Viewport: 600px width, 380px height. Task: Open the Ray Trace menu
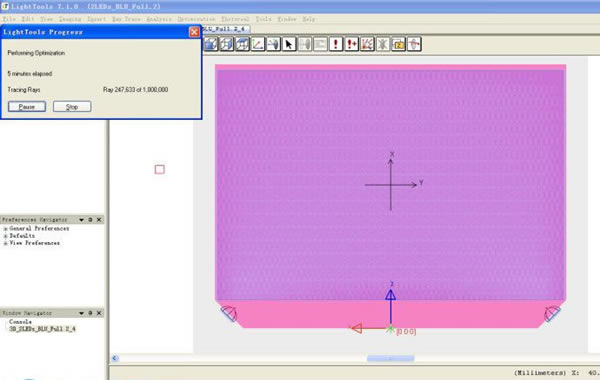click(126, 19)
